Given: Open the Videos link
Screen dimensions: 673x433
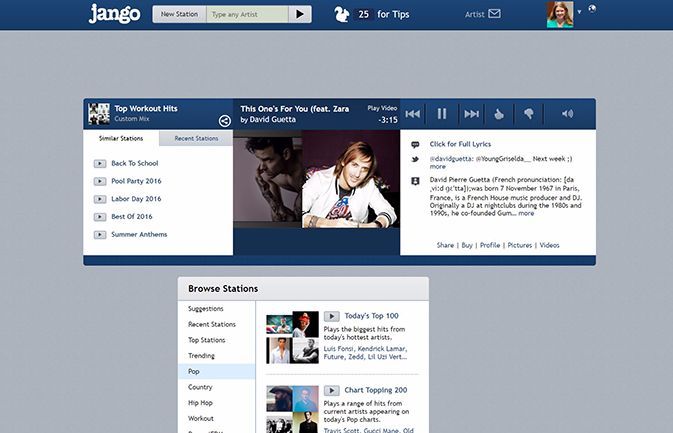Looking at the screenshot, I should coord(549,245).
